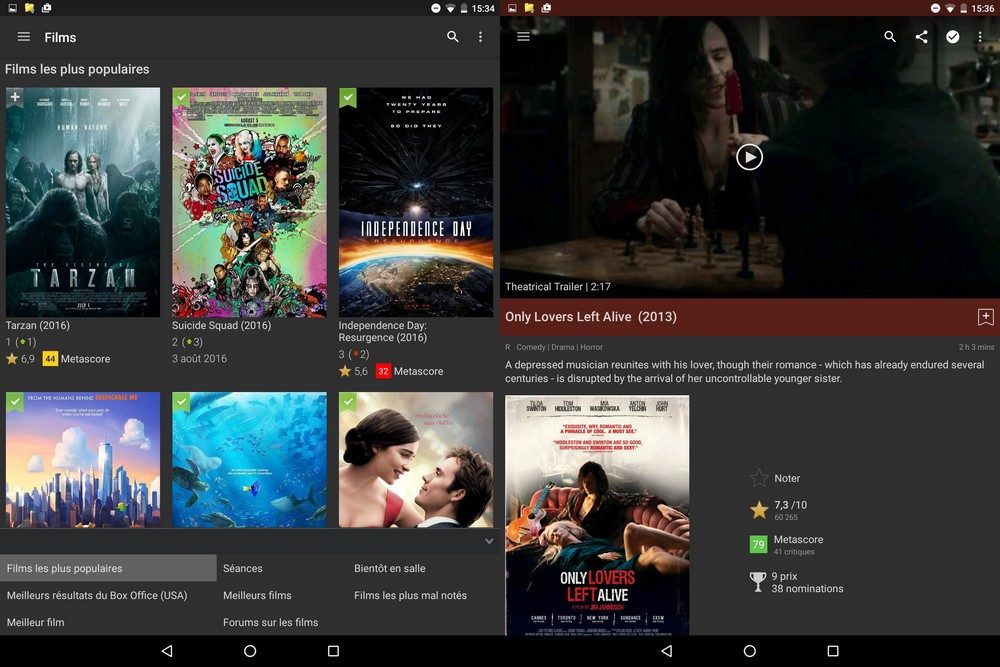
Task: Tap the Comedy | Drama | Horror genres
Action: (x=559, y=347)
